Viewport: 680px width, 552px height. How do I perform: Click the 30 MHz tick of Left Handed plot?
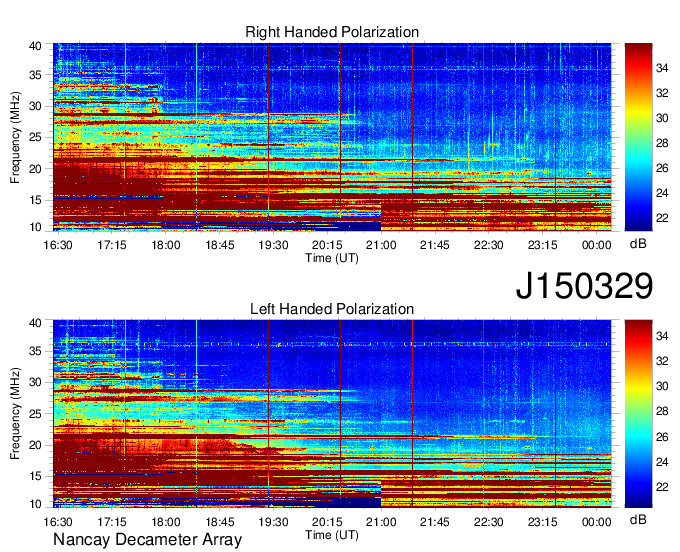[x=35, y=382]
